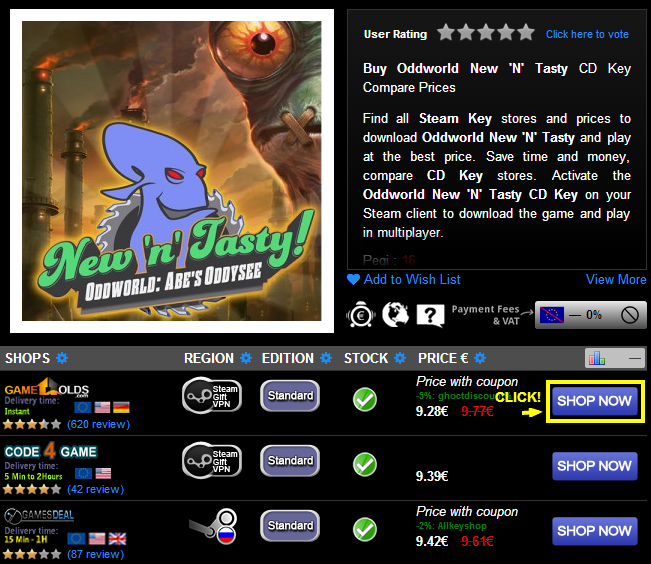Image resolution: width=651 pixels, height=564 pixels.
Task: Click the question mark help icon
Action: pos(430,315)
